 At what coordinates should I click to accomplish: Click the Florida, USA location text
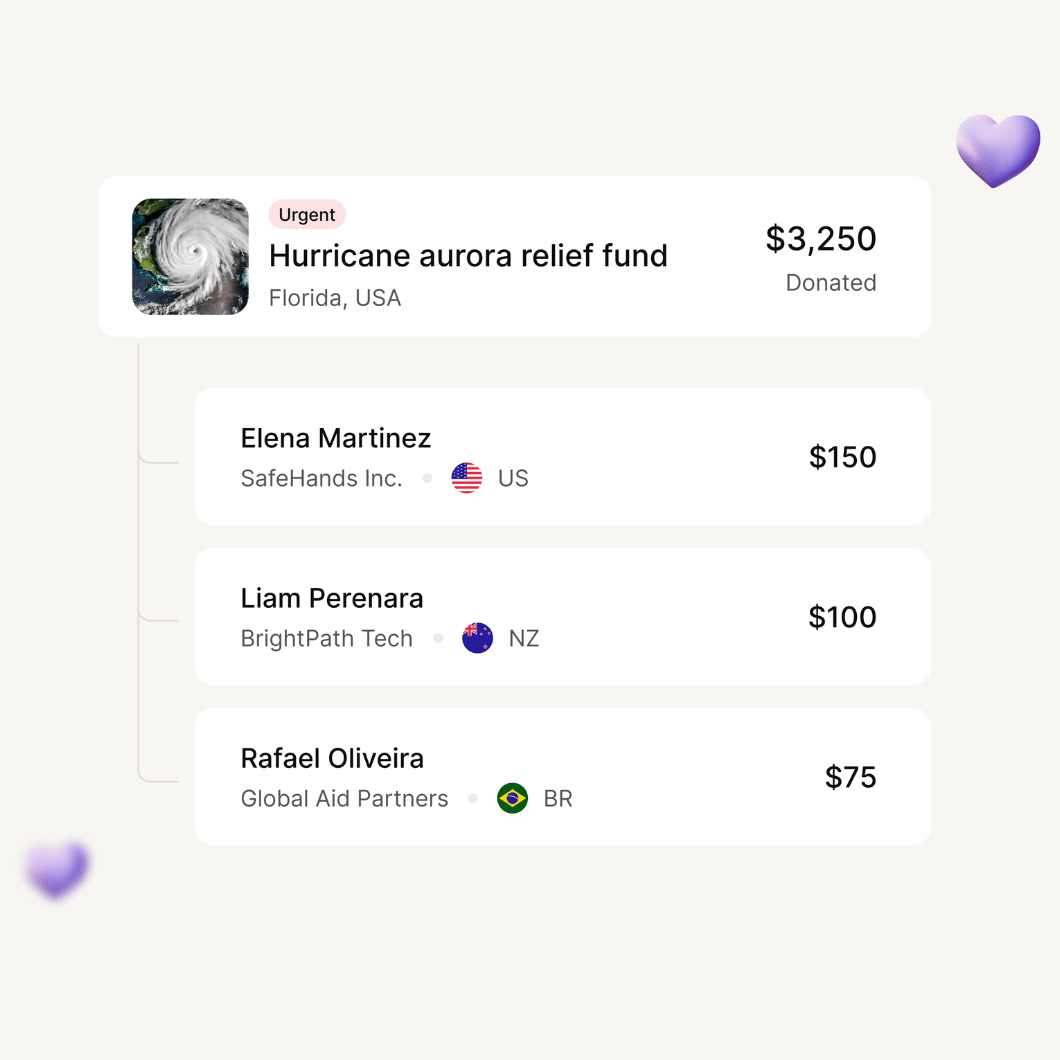click(x=335, y=298)
